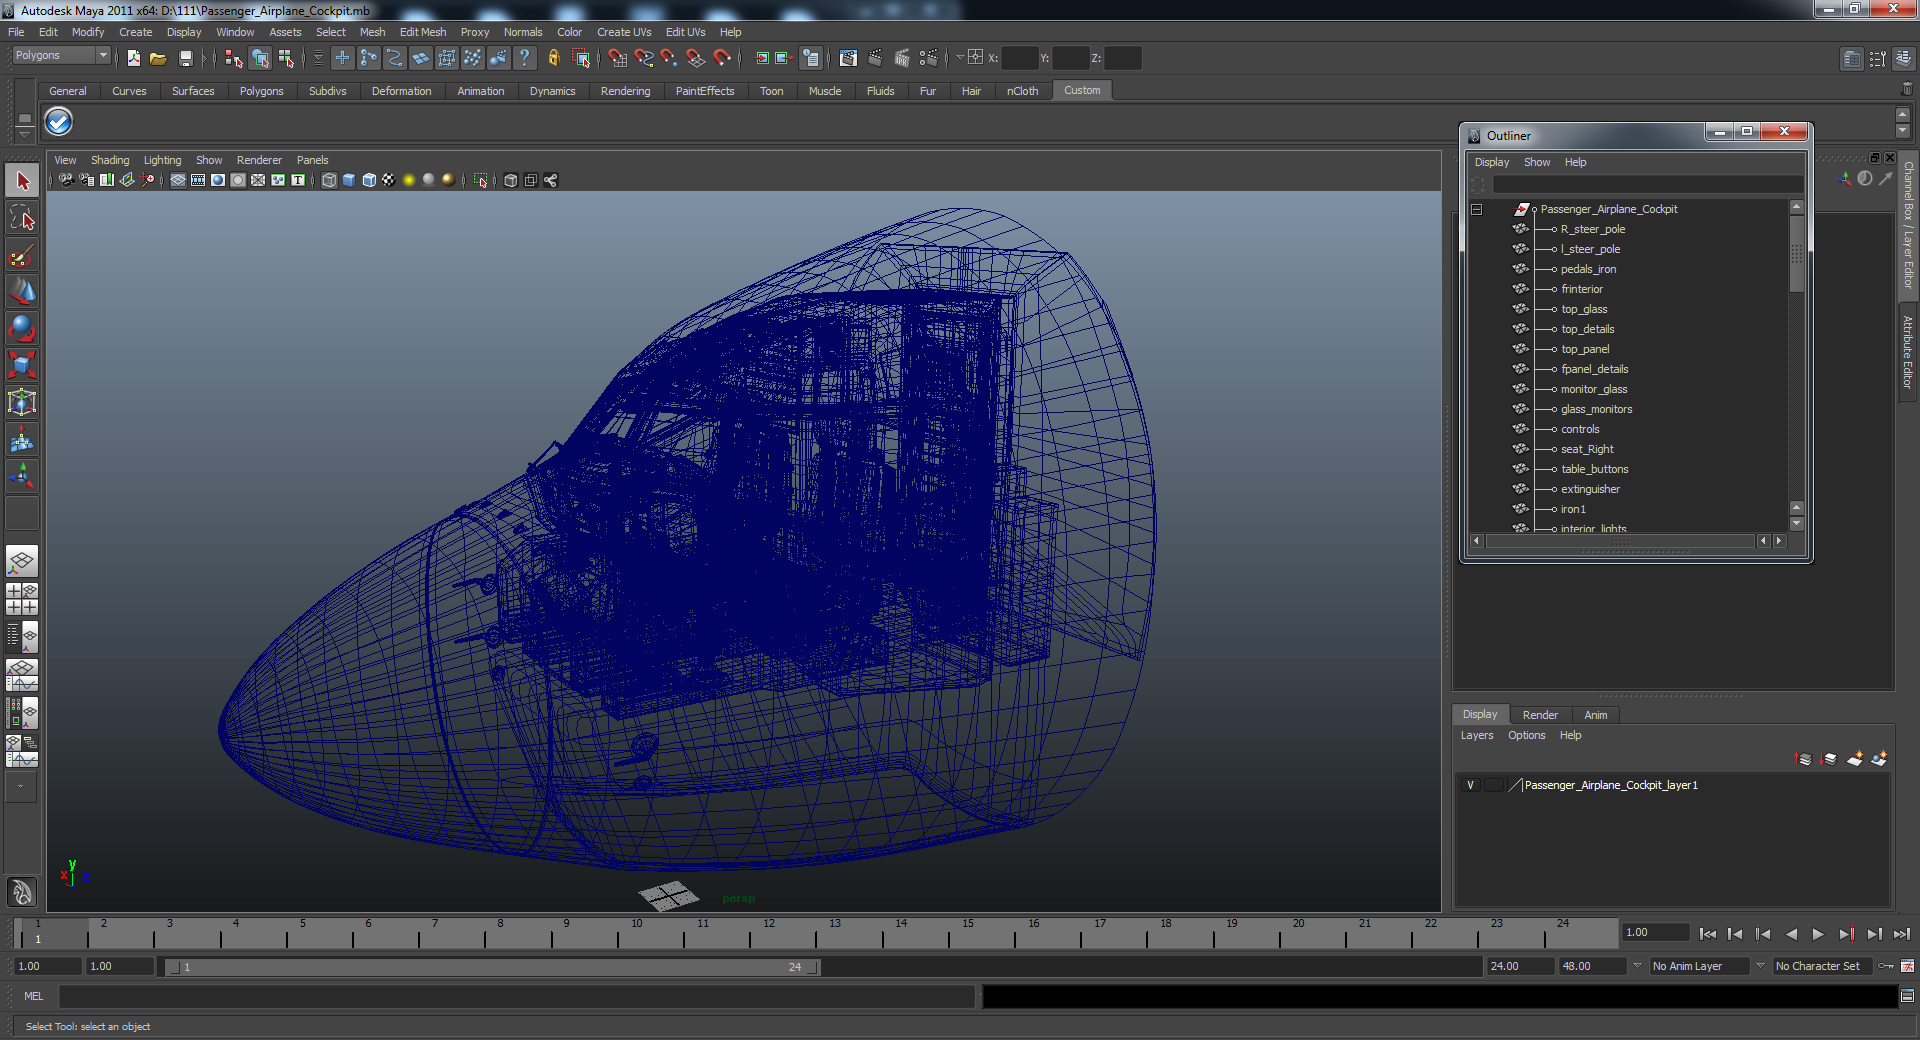Viewport: 1920px width, 1040px height.
Task: Open Outliner Show menu
Action: click(1537, 162)
